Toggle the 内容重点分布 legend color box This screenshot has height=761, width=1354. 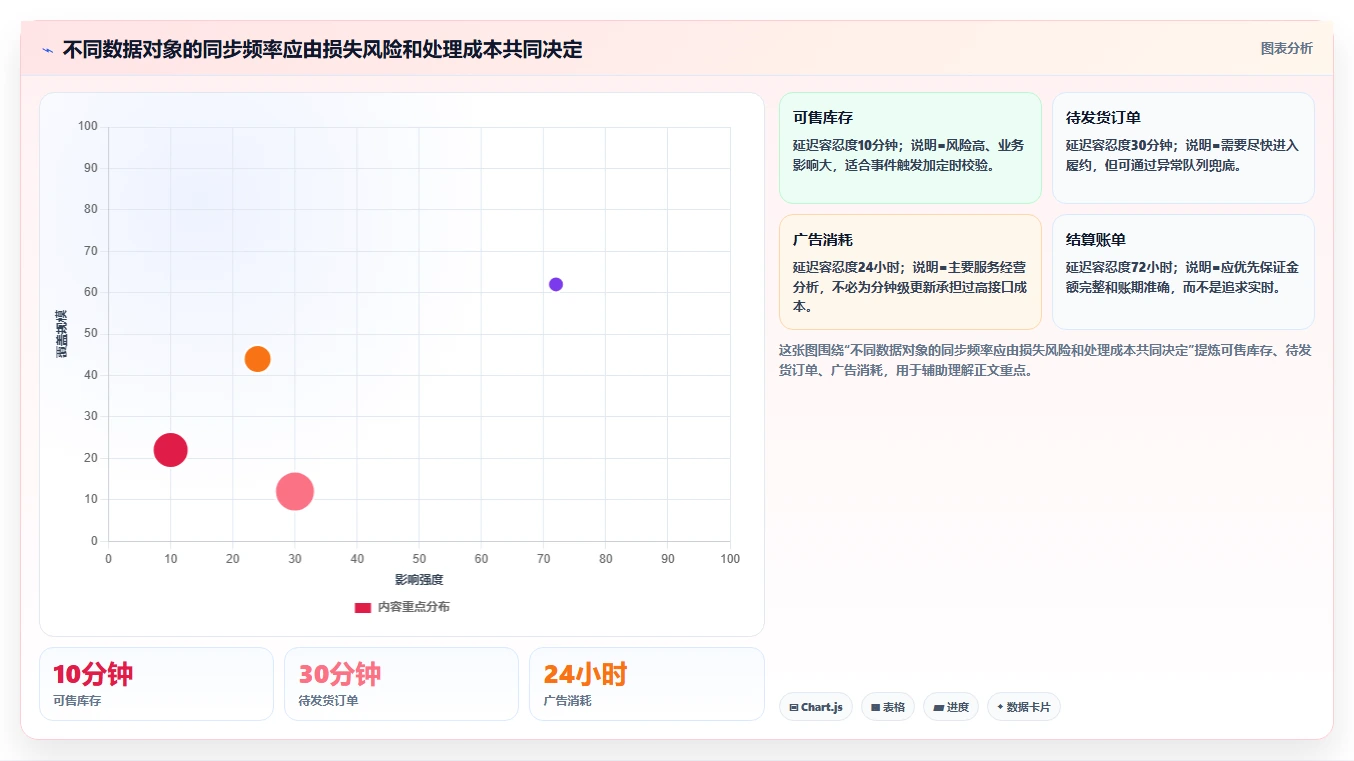363,607
